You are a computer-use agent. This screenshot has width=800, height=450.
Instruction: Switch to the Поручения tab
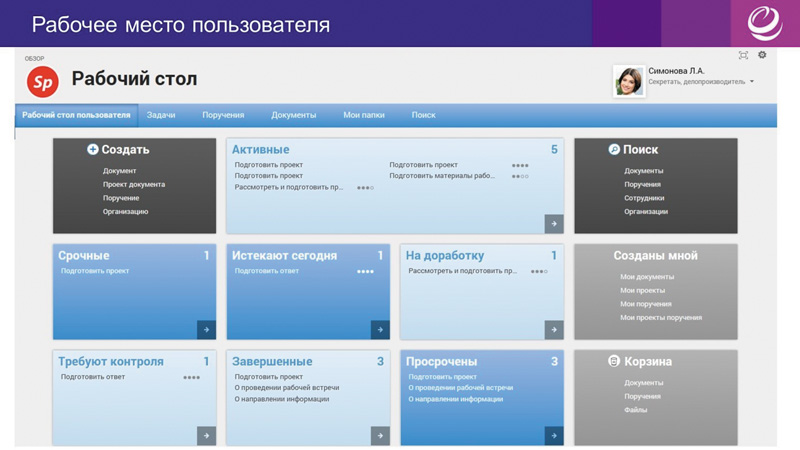223,115
